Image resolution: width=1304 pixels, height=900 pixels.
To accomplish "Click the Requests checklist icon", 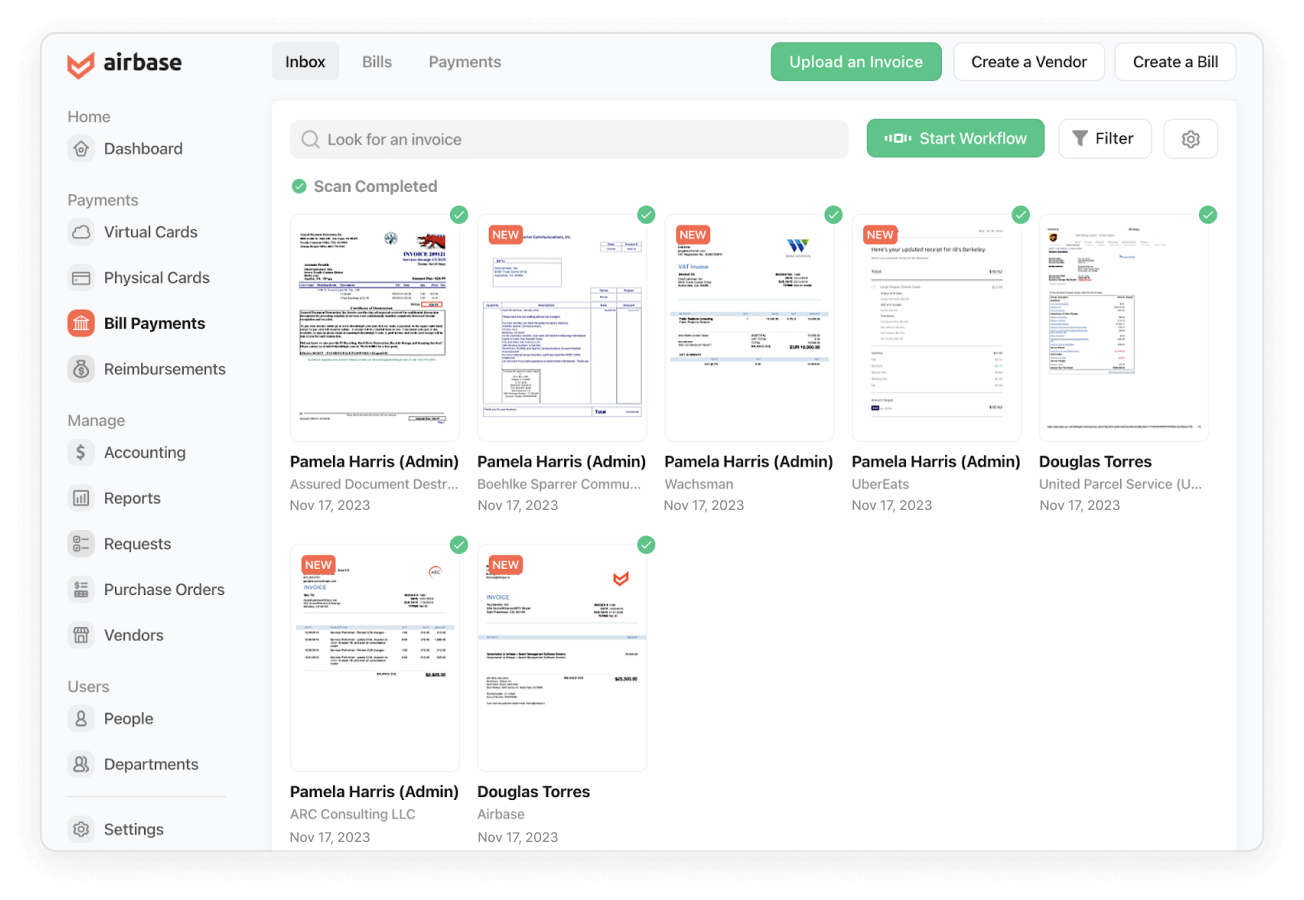I will click(x=81, y=544).
